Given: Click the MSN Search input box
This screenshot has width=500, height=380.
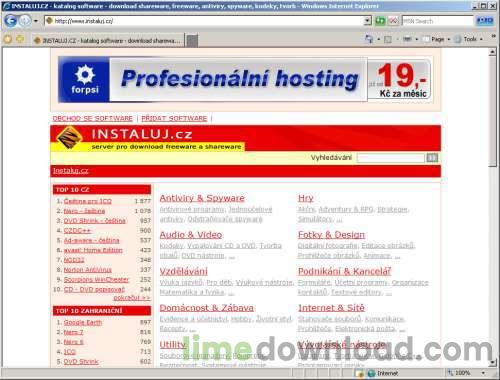Looking at the screenshot, I should (438, 21).
